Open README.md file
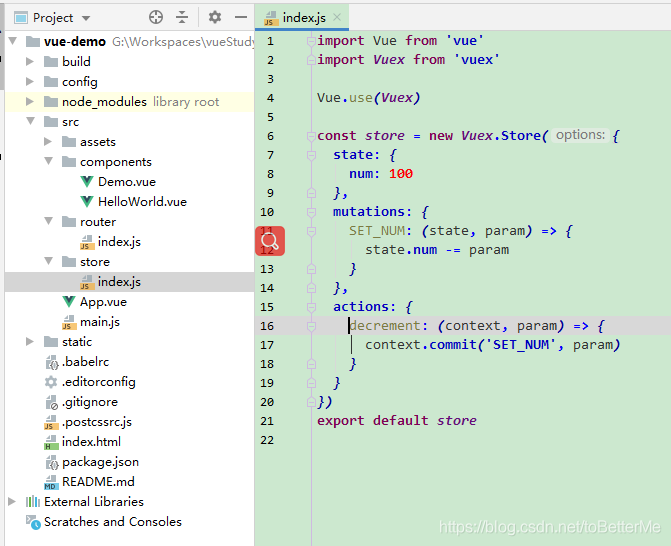The height and width of the screenshot is (546, 671). [98, 482]
